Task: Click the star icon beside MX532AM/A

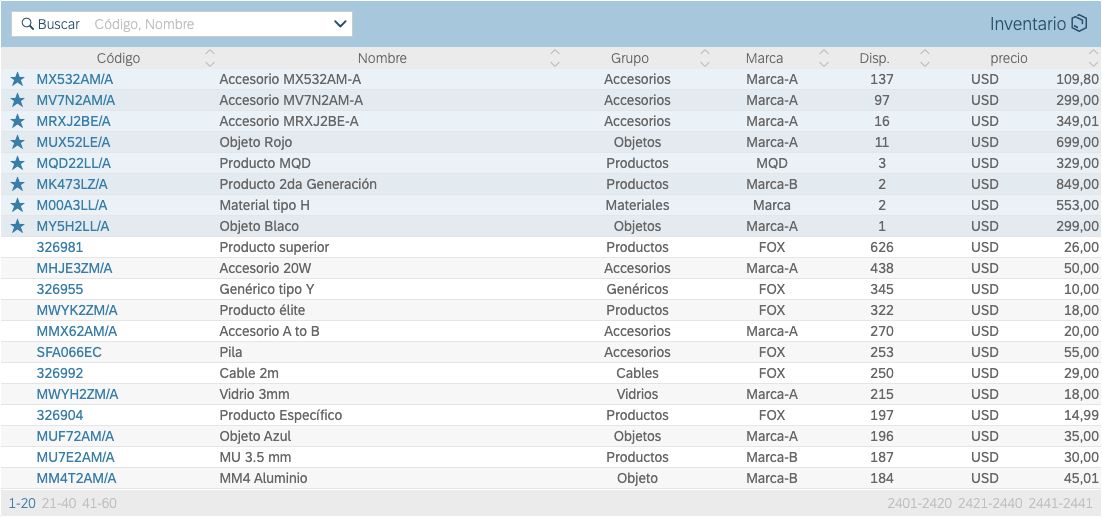Action: coord(17,79)
